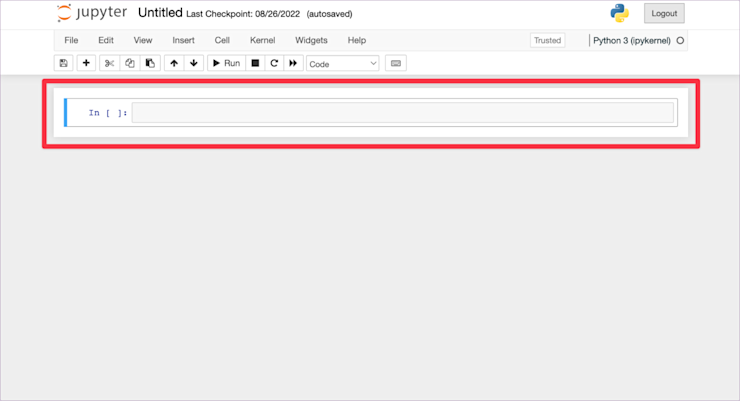Move selected cell down arrow
The height and width of the screenshot is (401, 740).
pyautogui.click(x=193, y=63)
